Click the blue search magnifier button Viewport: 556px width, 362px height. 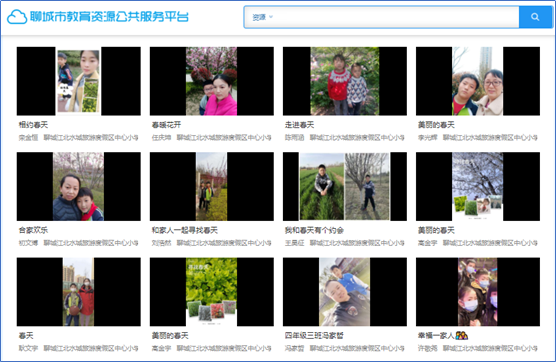click(535, 17)
